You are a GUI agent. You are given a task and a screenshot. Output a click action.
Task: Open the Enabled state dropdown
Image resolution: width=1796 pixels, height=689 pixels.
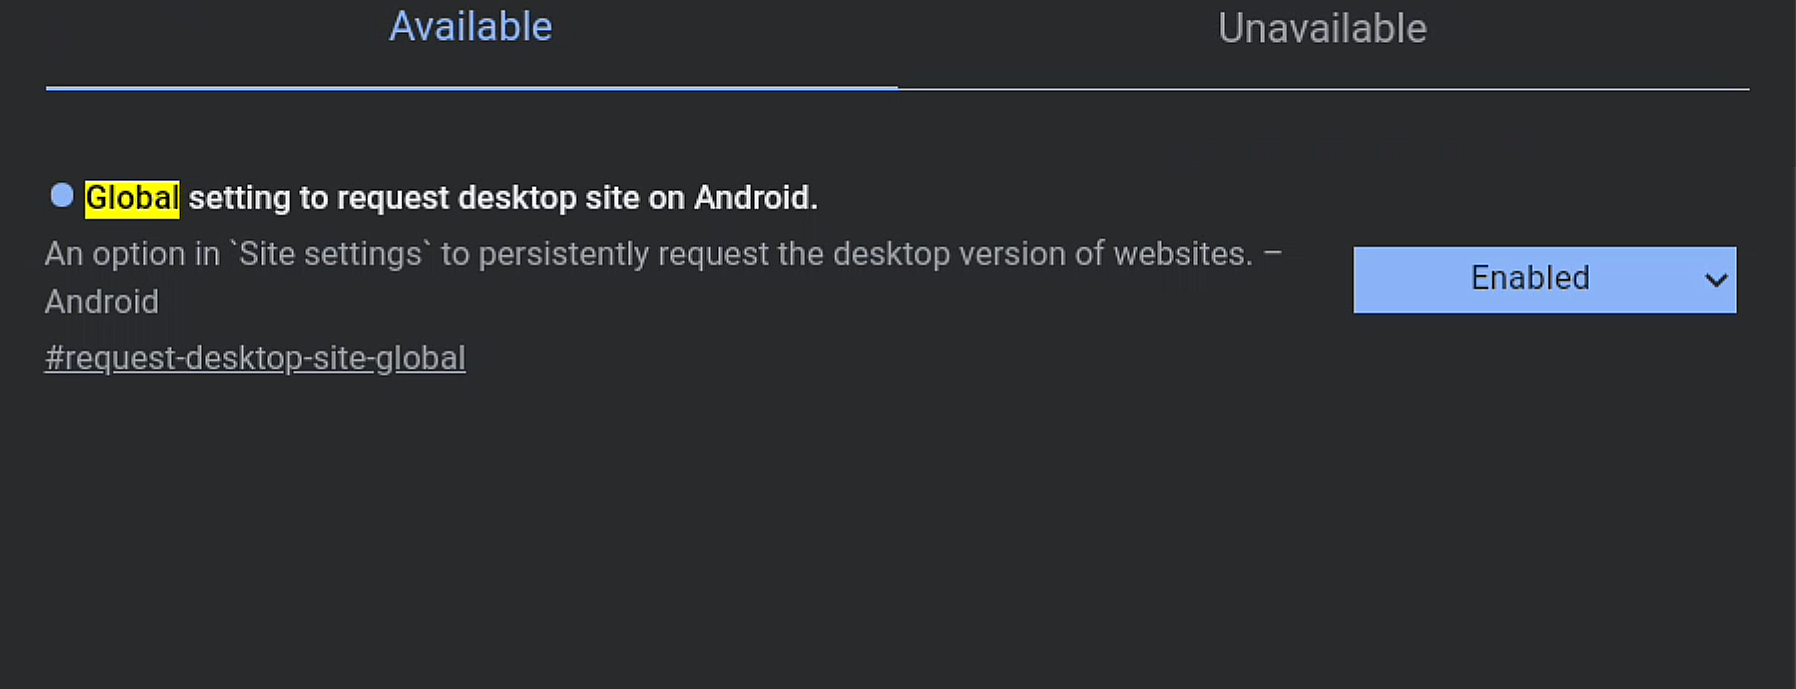click(x=1543, y=280)
